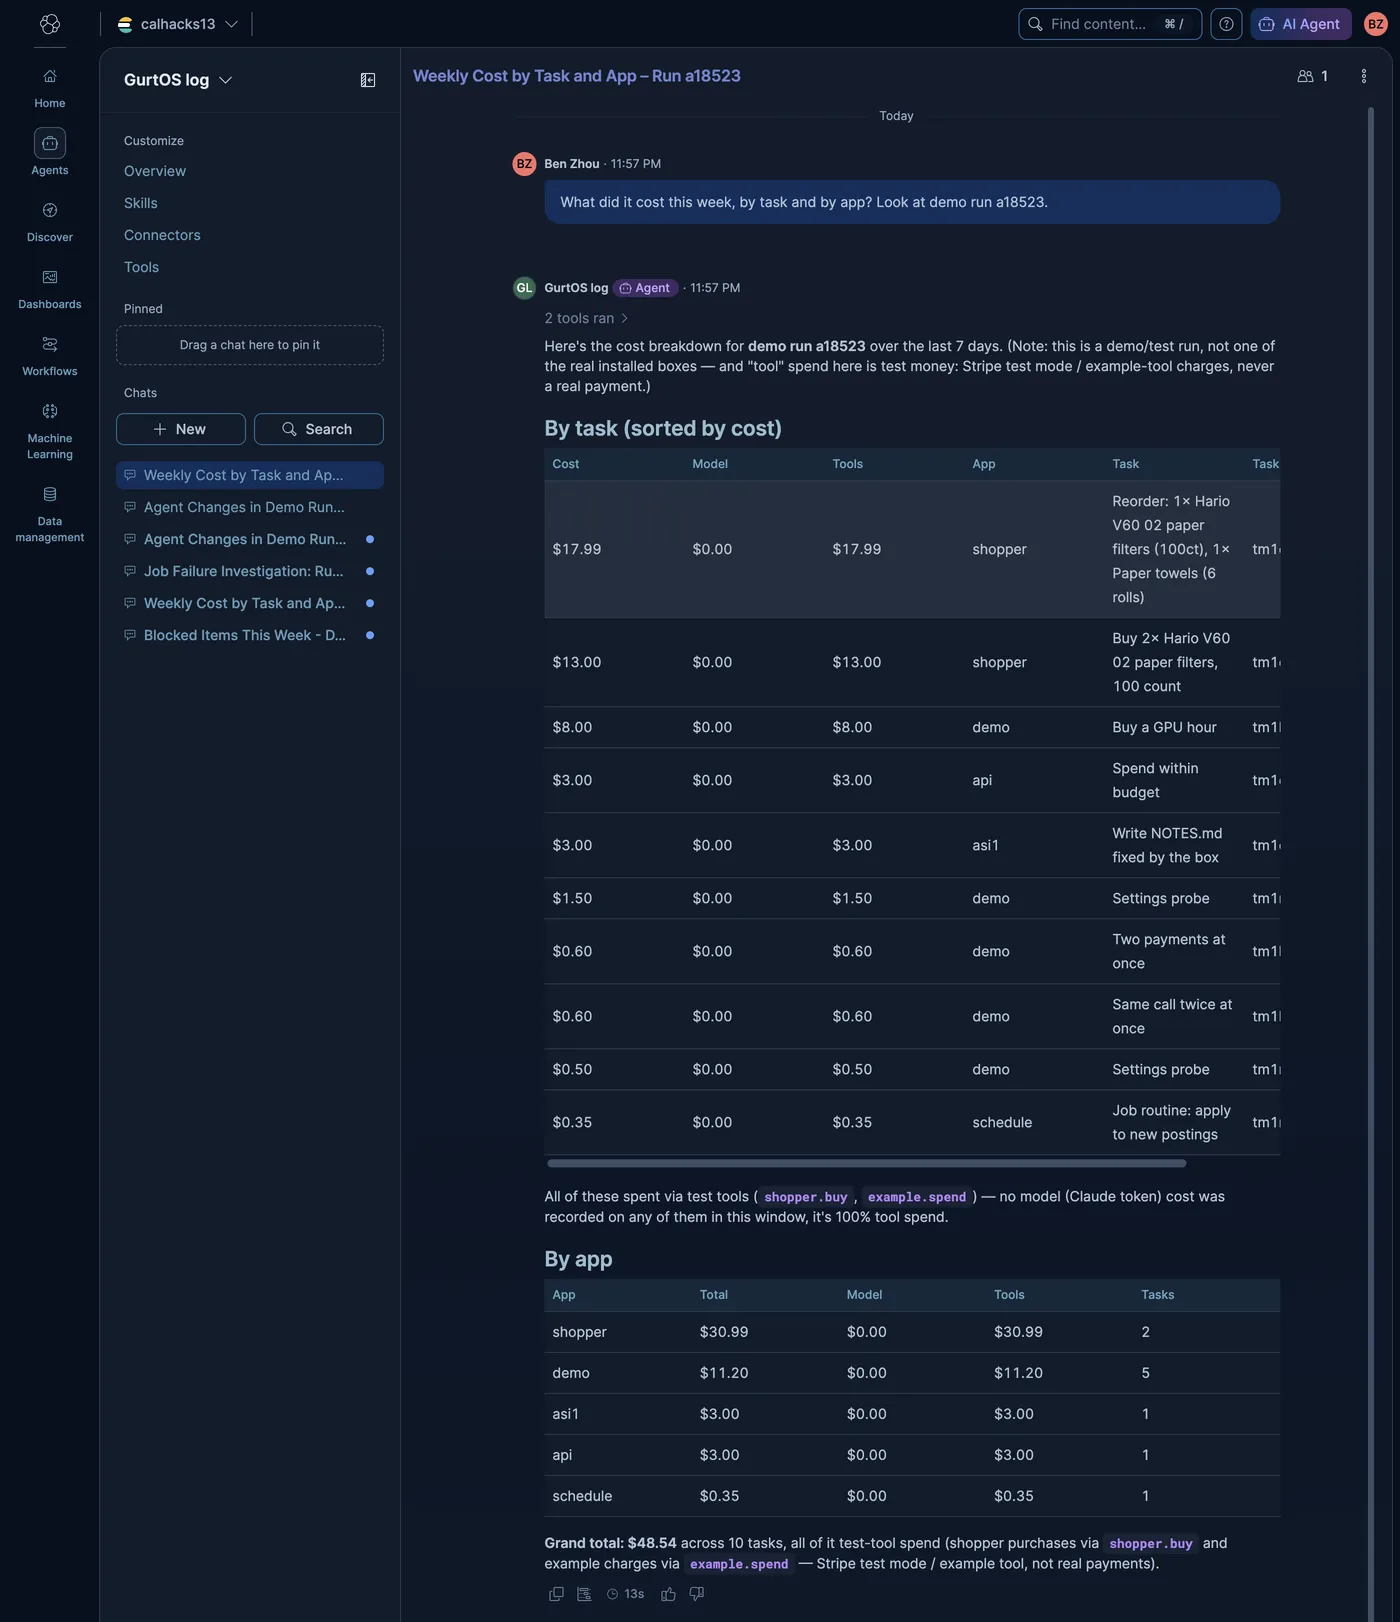This screenshot has height=1622, width=1400.
Task: Open the Overview customize item
Action: coord(155,171)
